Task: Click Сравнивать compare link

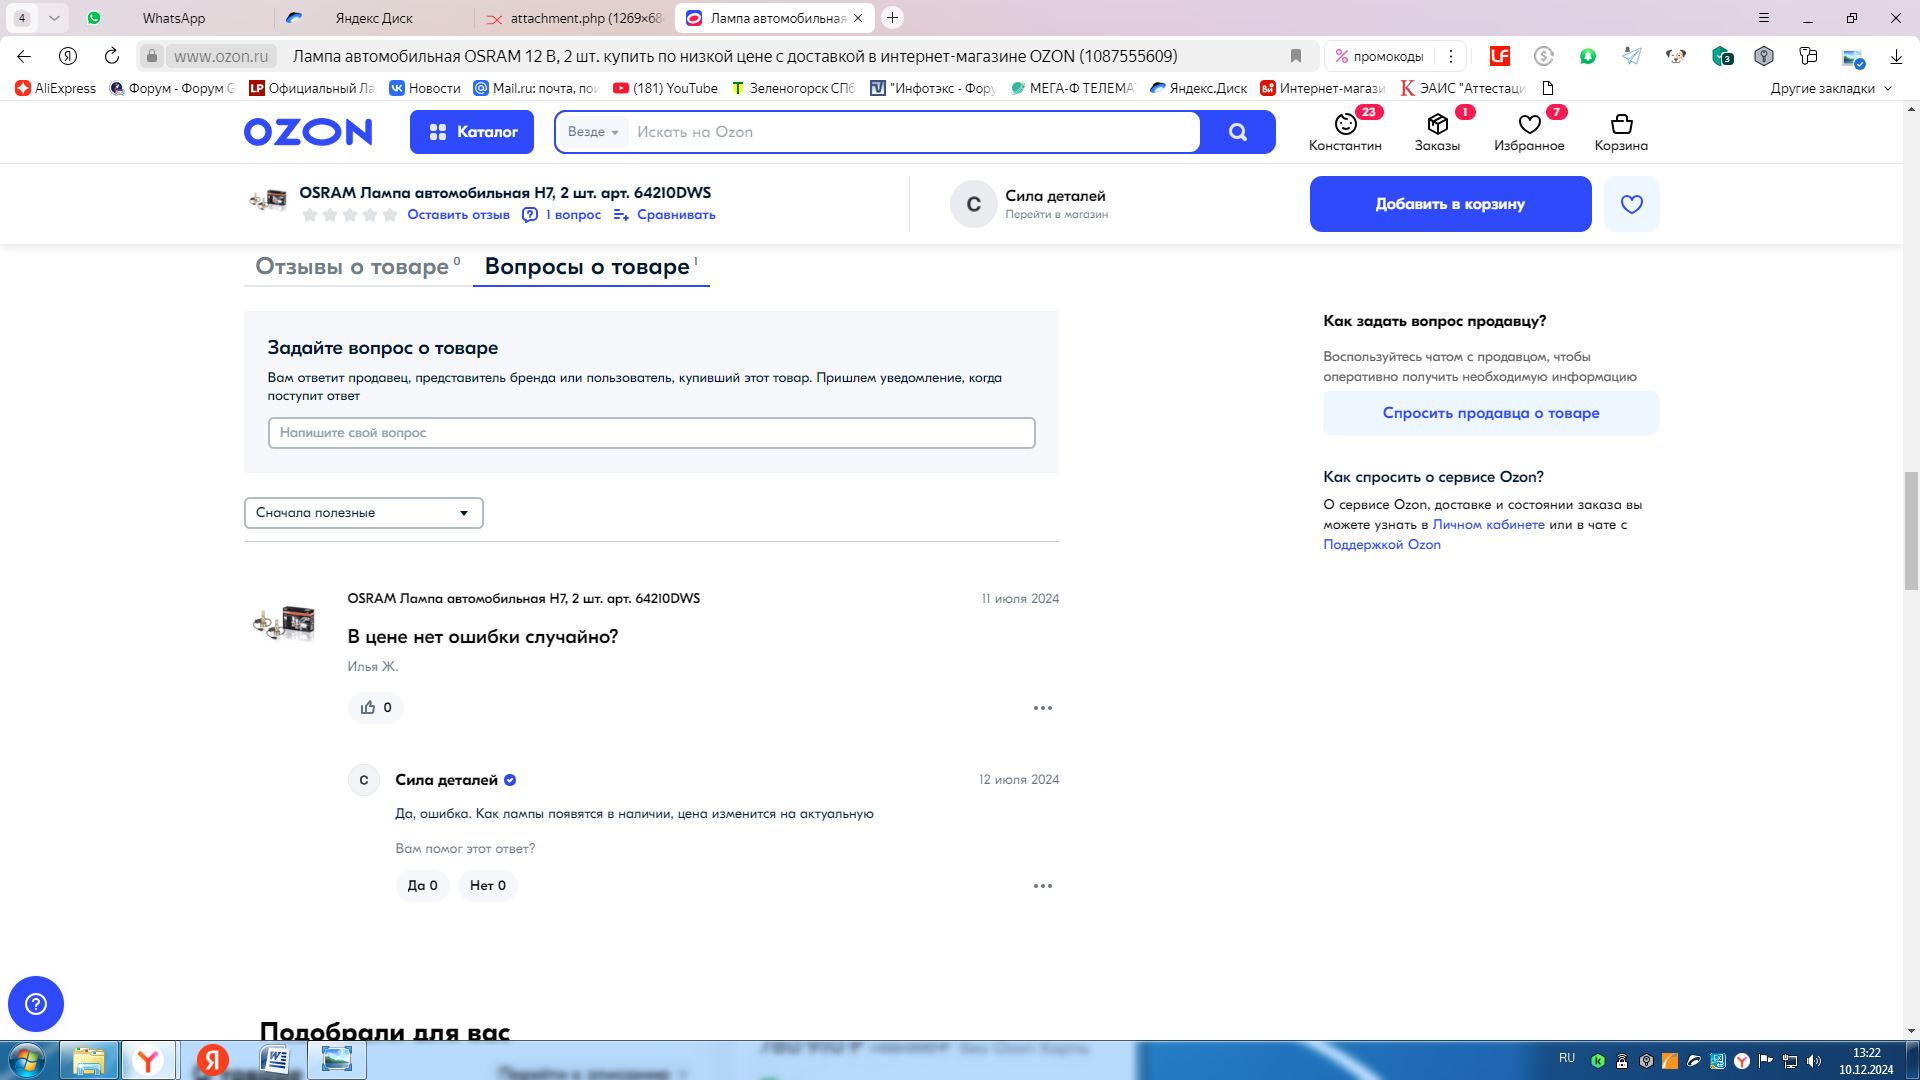Action: click(664, 215)
